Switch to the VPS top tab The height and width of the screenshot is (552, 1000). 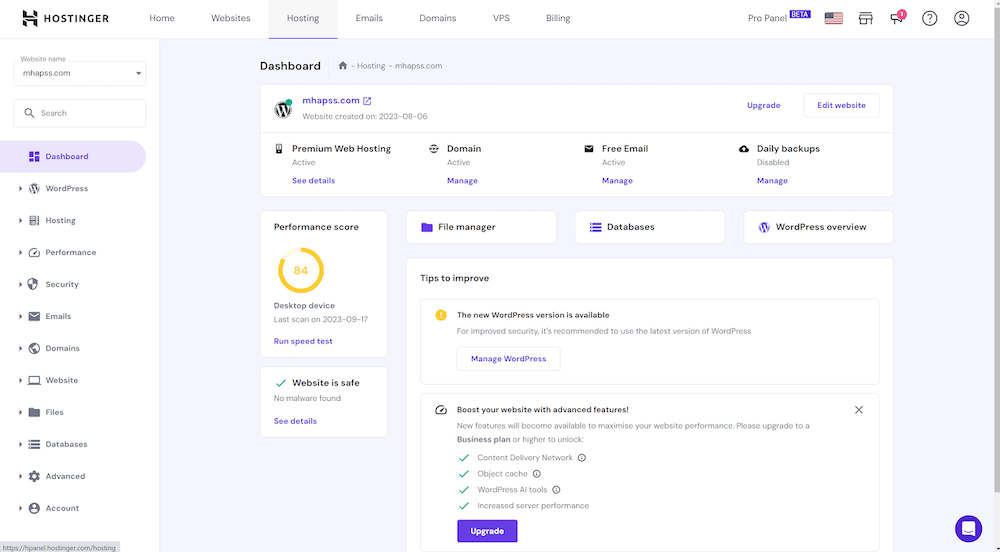click(501, 18)
